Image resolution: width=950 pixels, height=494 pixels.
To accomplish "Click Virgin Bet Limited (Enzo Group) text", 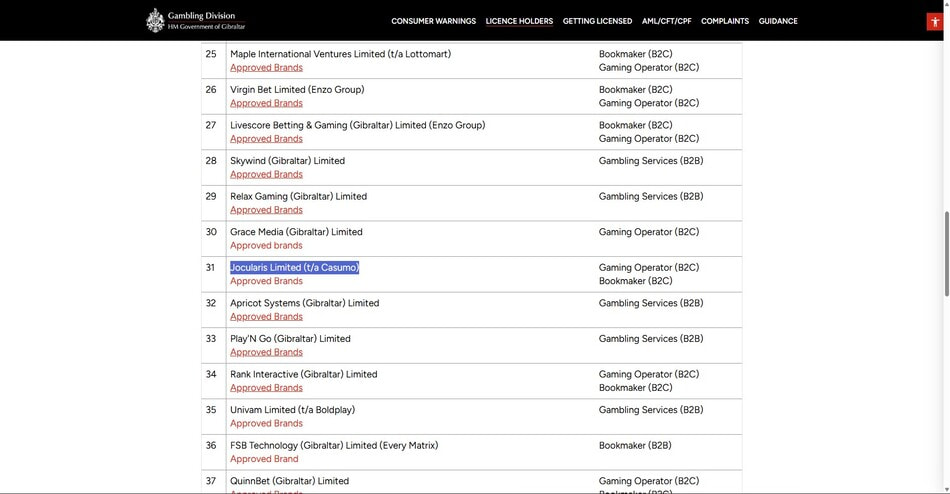I will coord(297,90).
